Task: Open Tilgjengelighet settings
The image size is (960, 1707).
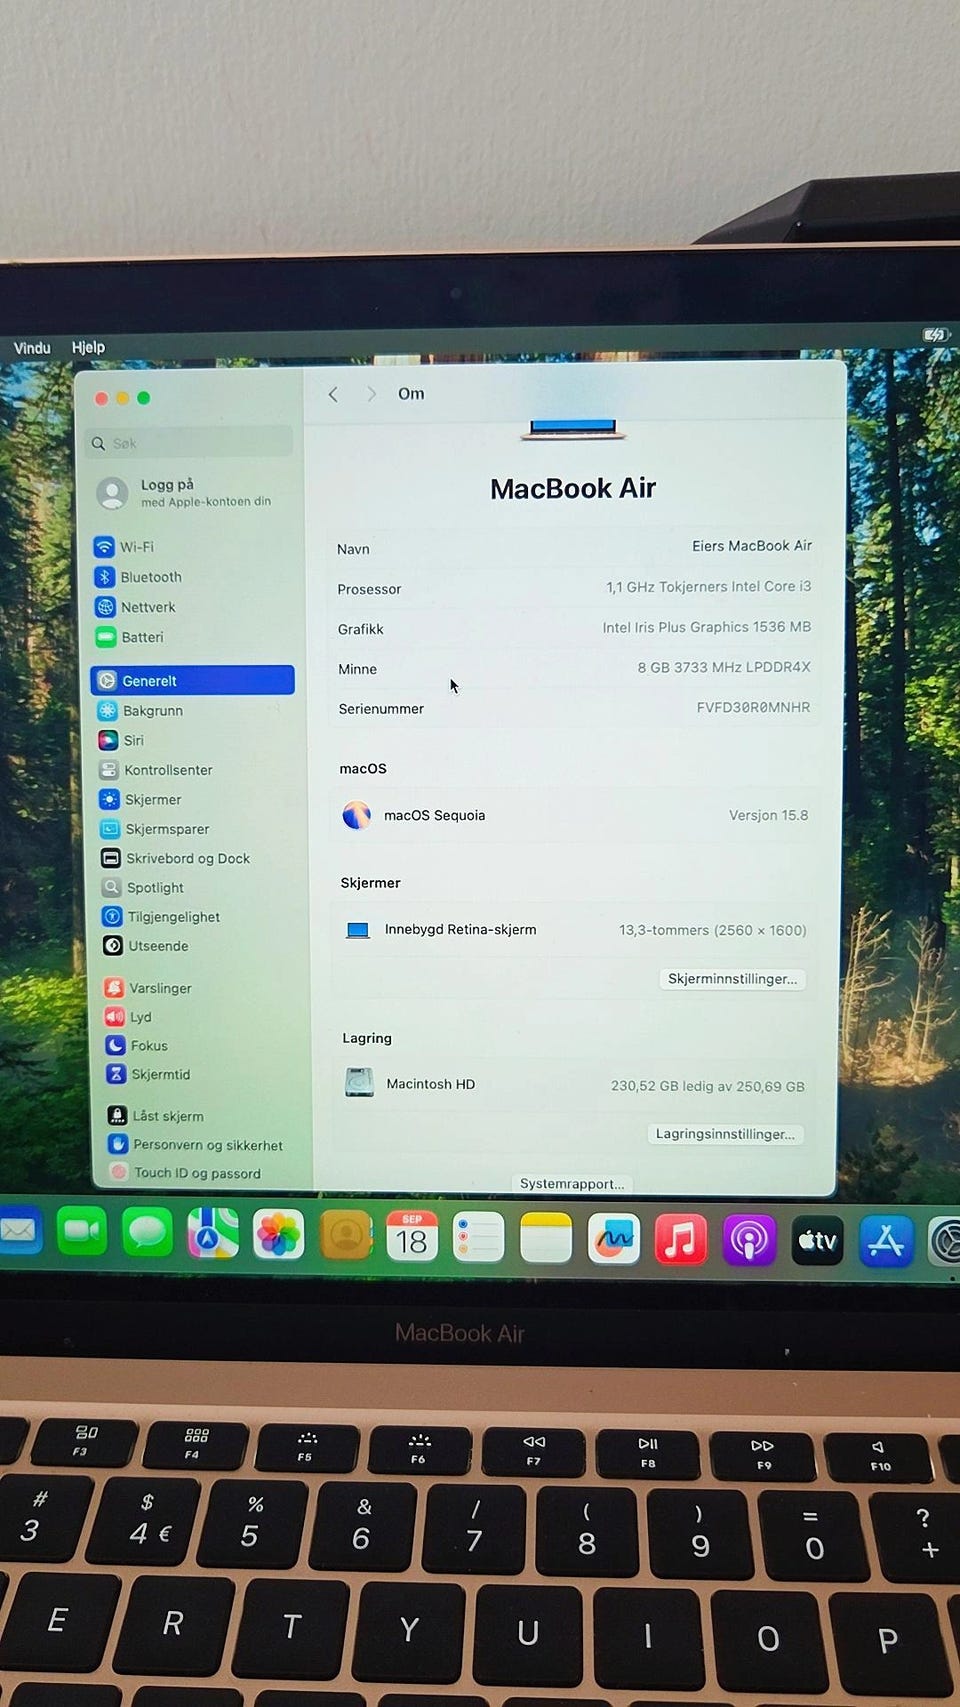Action: (162, 916)
